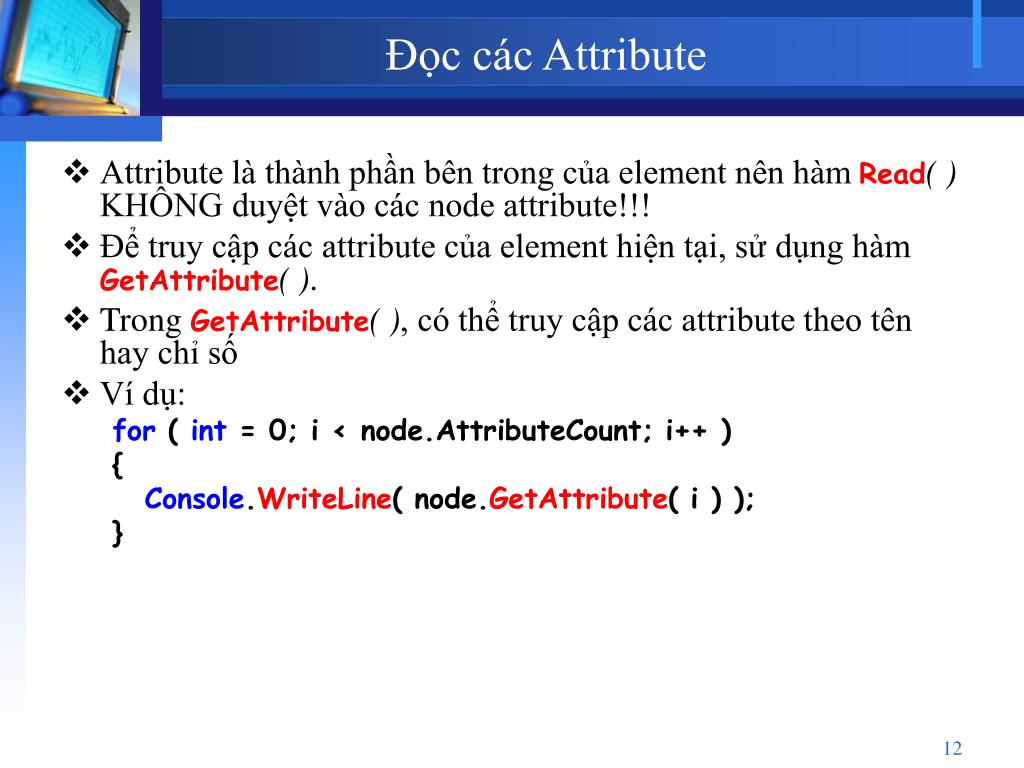Click the "GetAttribute" after the word Trong
The width and height of the screenshot is (1024, 768).
coord(280,321)
